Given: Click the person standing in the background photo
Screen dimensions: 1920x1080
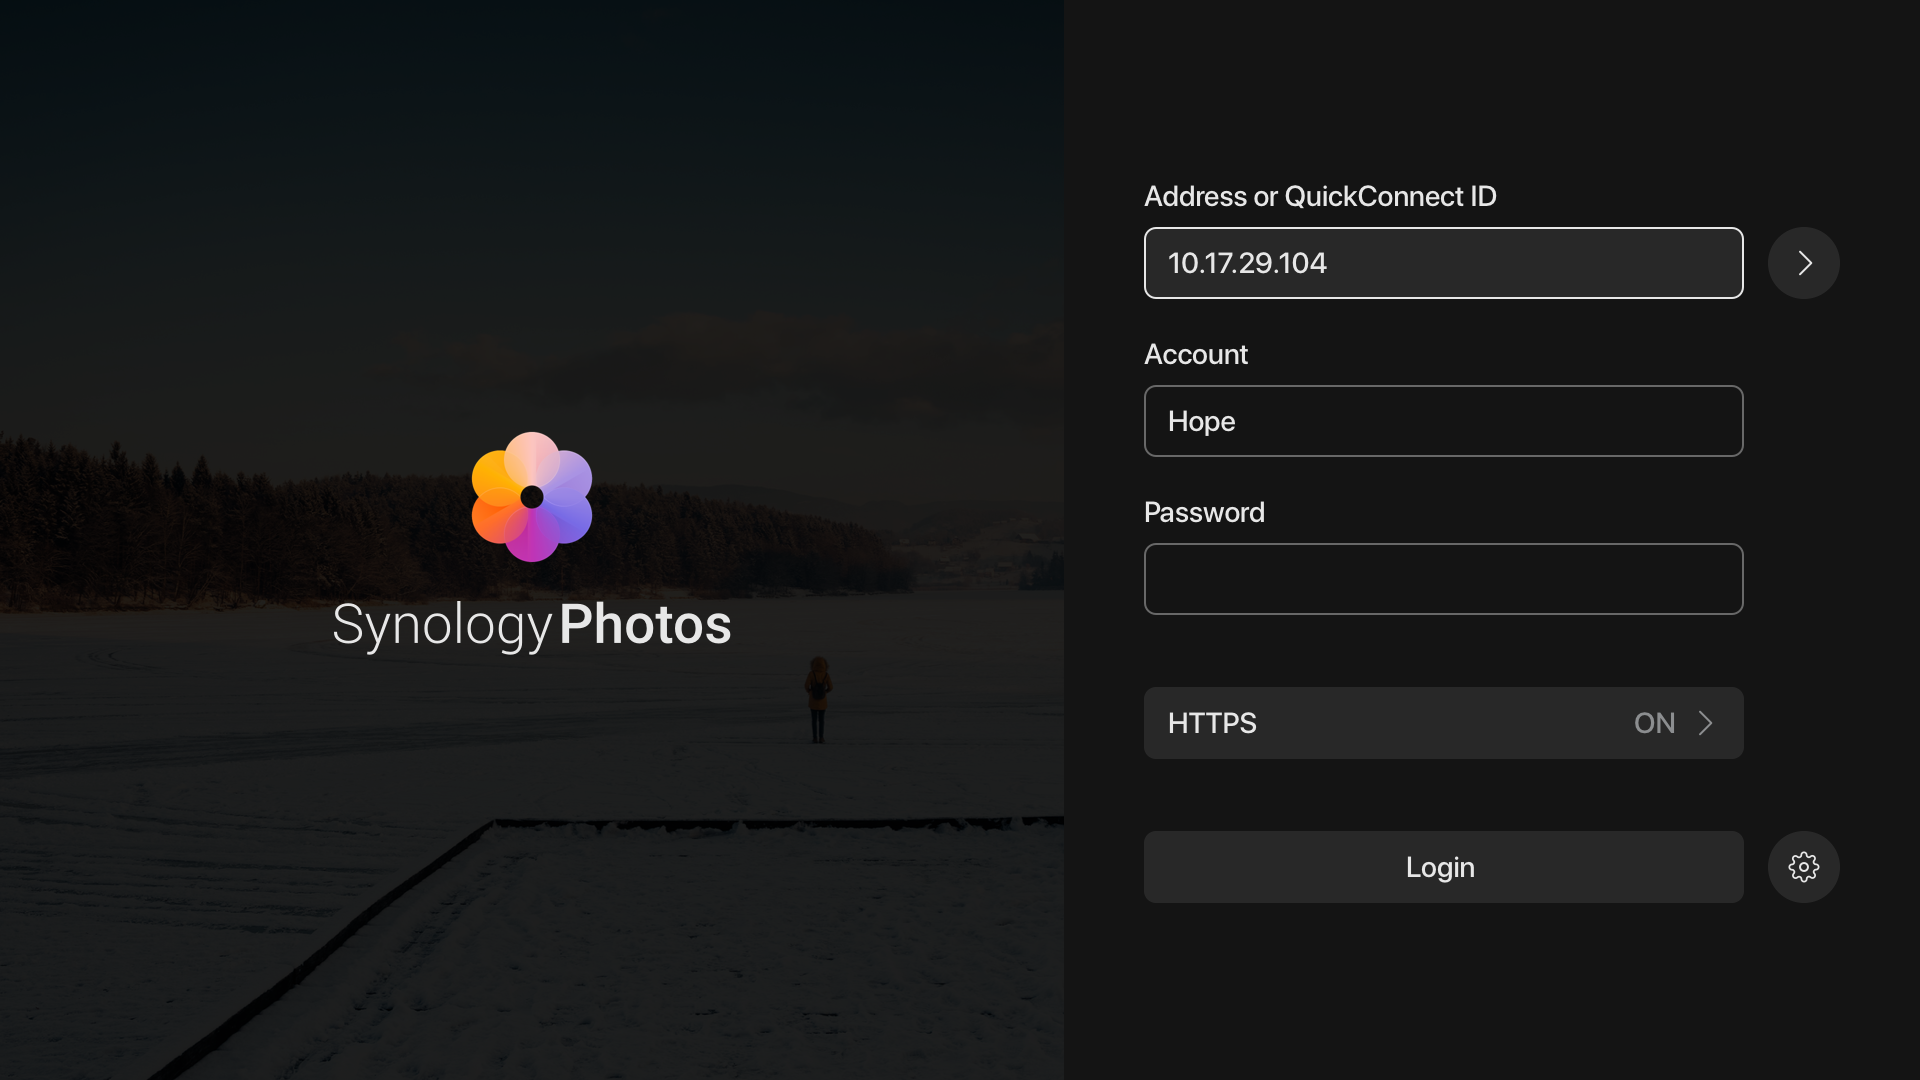Looking at the screenshot, I should pyautogui.click(x=818, y=699).
